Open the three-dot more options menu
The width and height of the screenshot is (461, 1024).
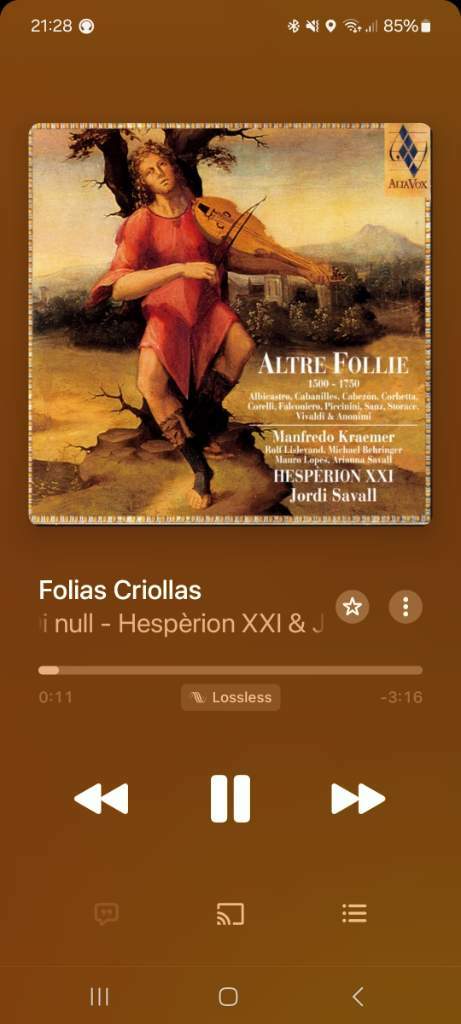point(405,607)
